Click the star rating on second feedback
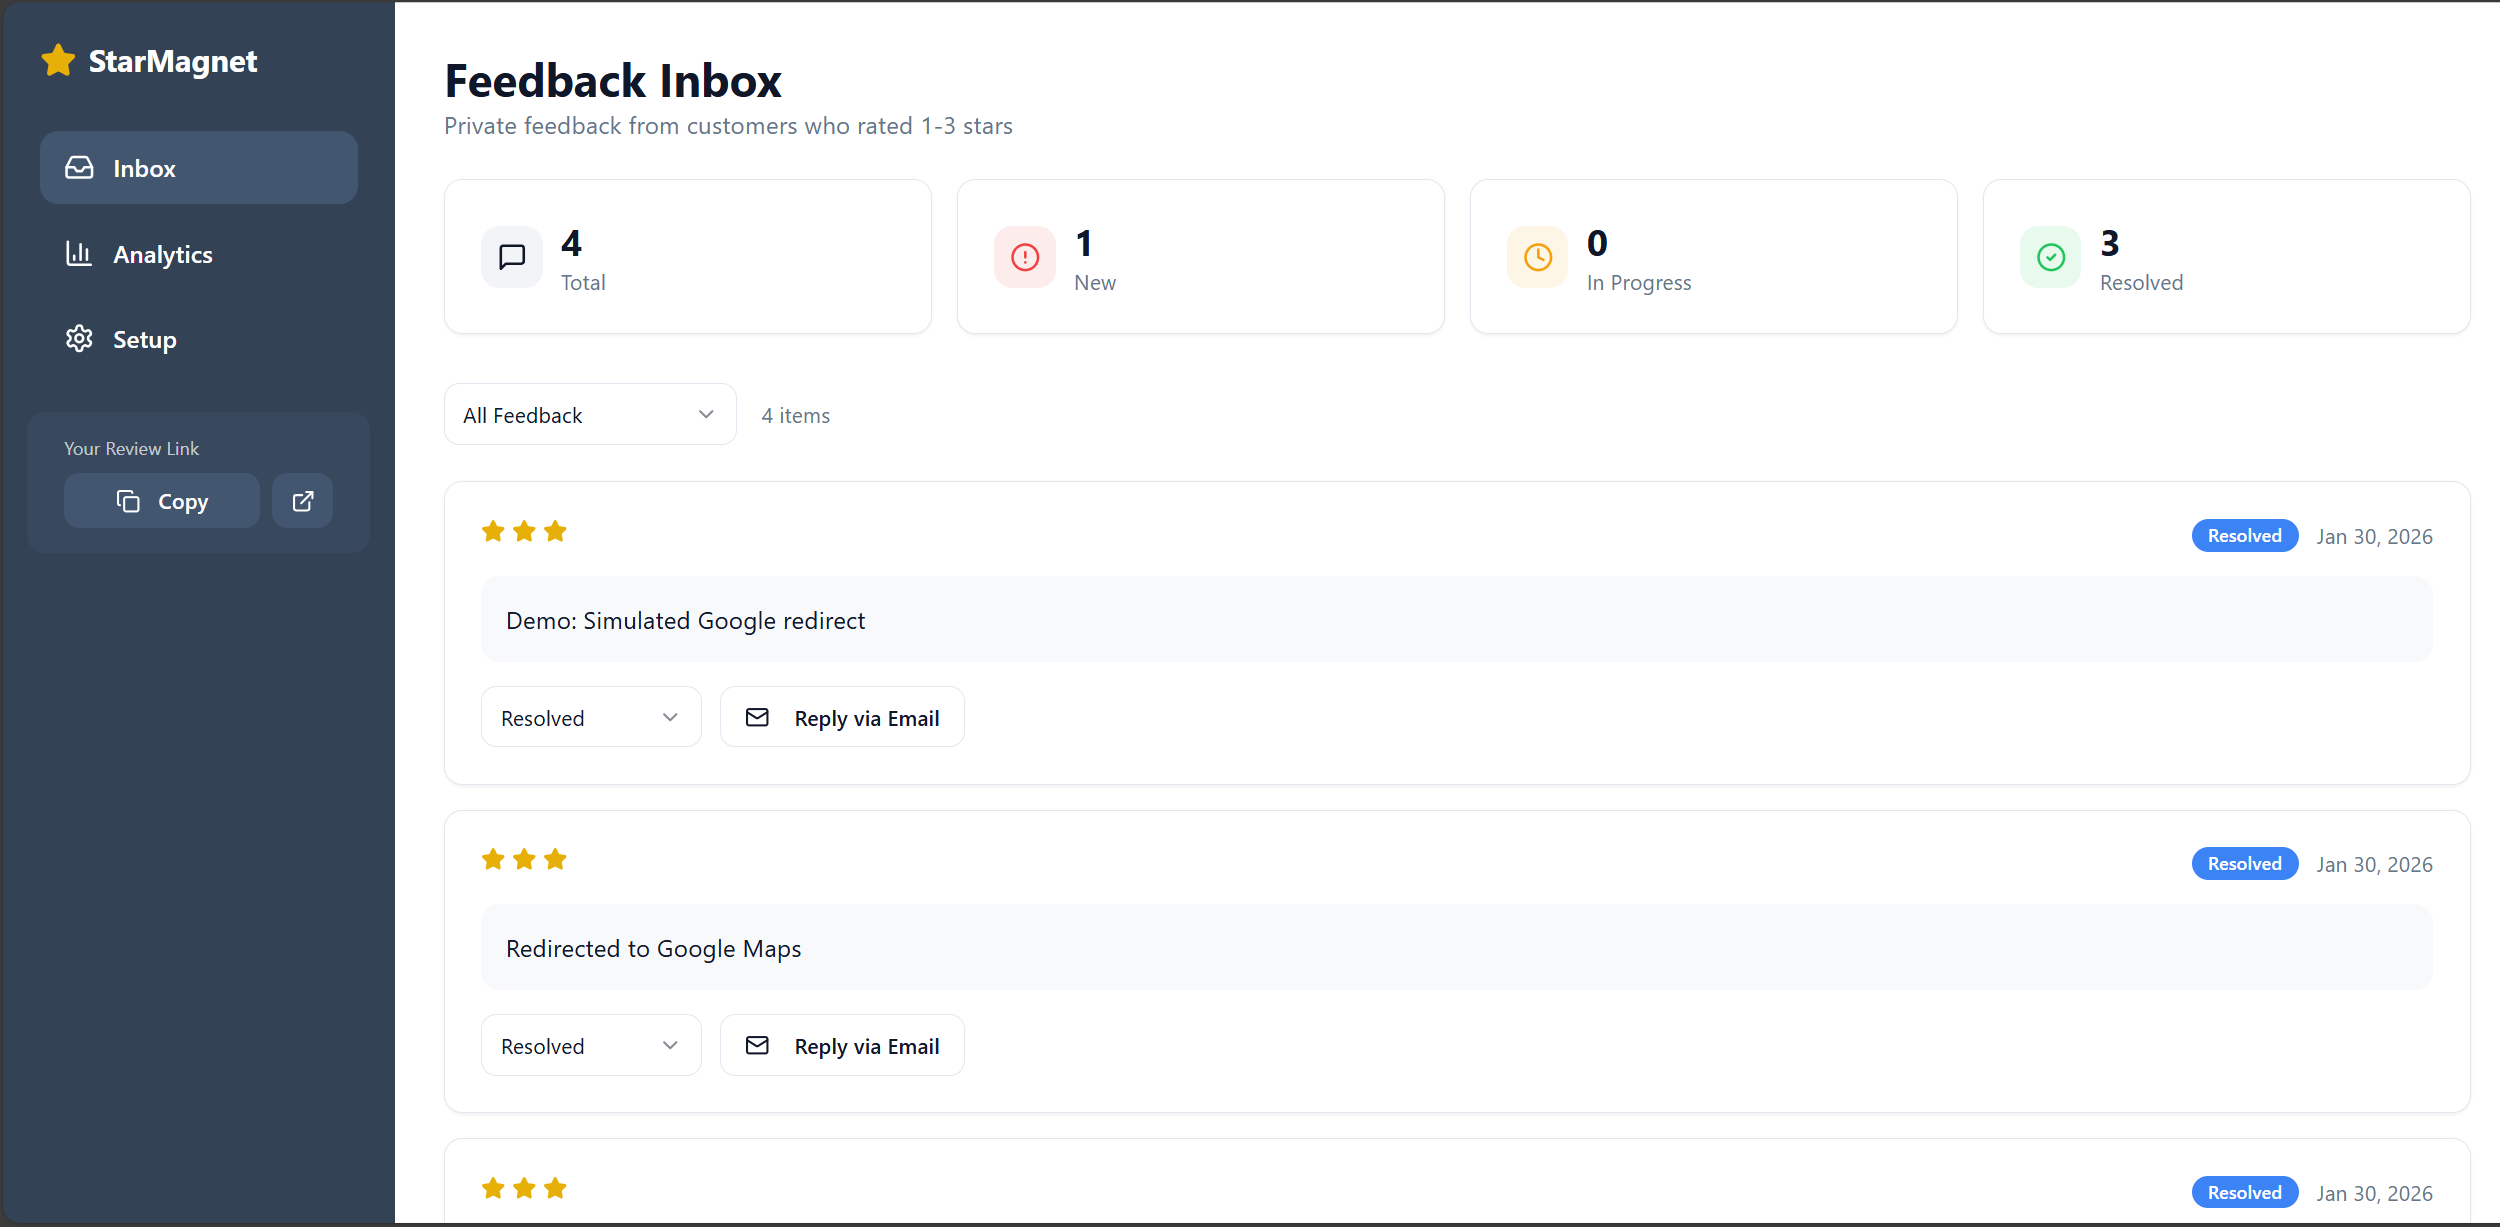 [524, 859]
